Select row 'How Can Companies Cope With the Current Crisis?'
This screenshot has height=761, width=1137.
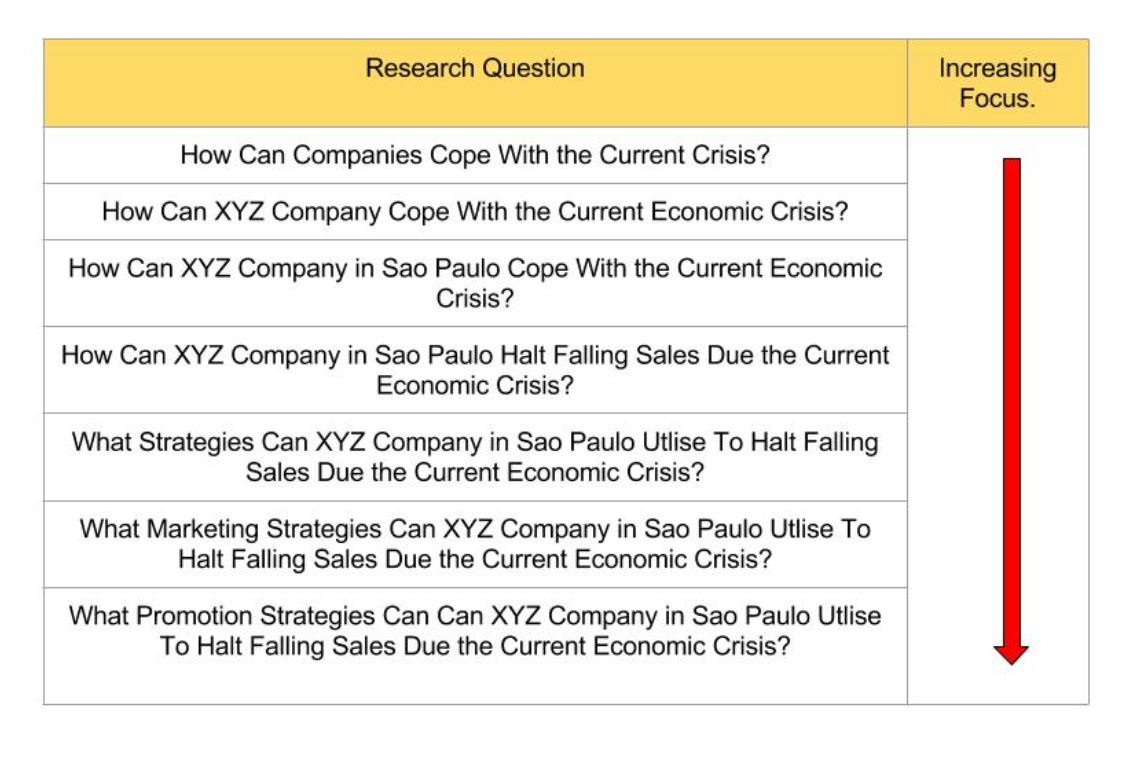pyautogui.click(x=475, y=155)
